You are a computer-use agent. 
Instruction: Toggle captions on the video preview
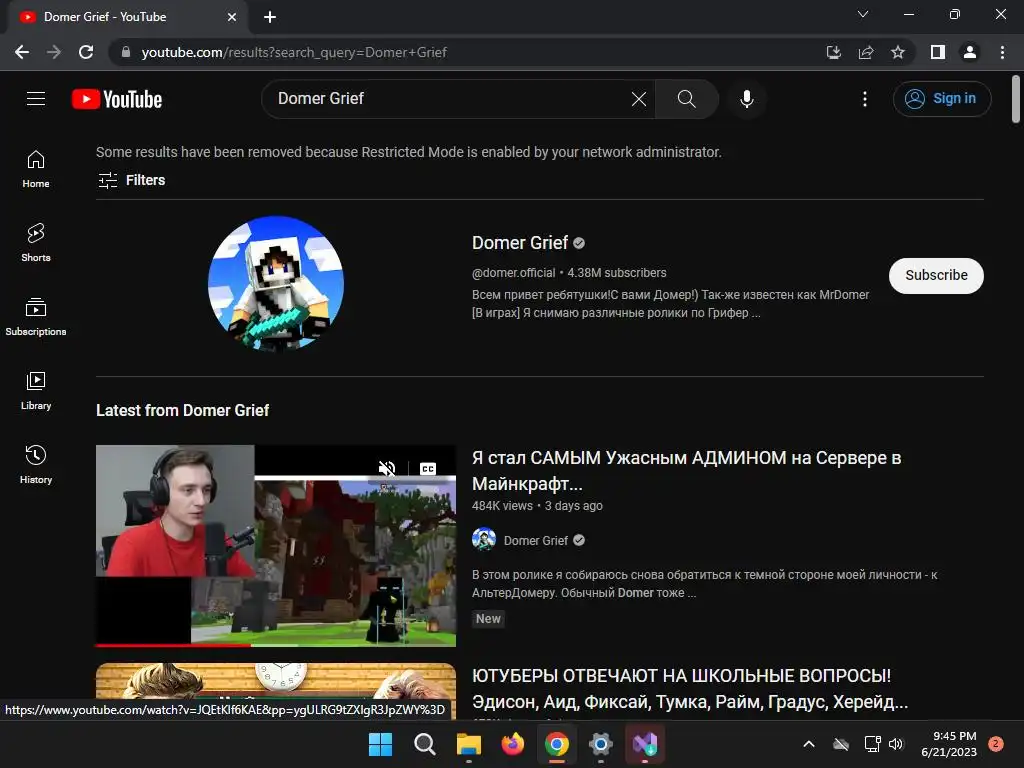tap(428, 468)
